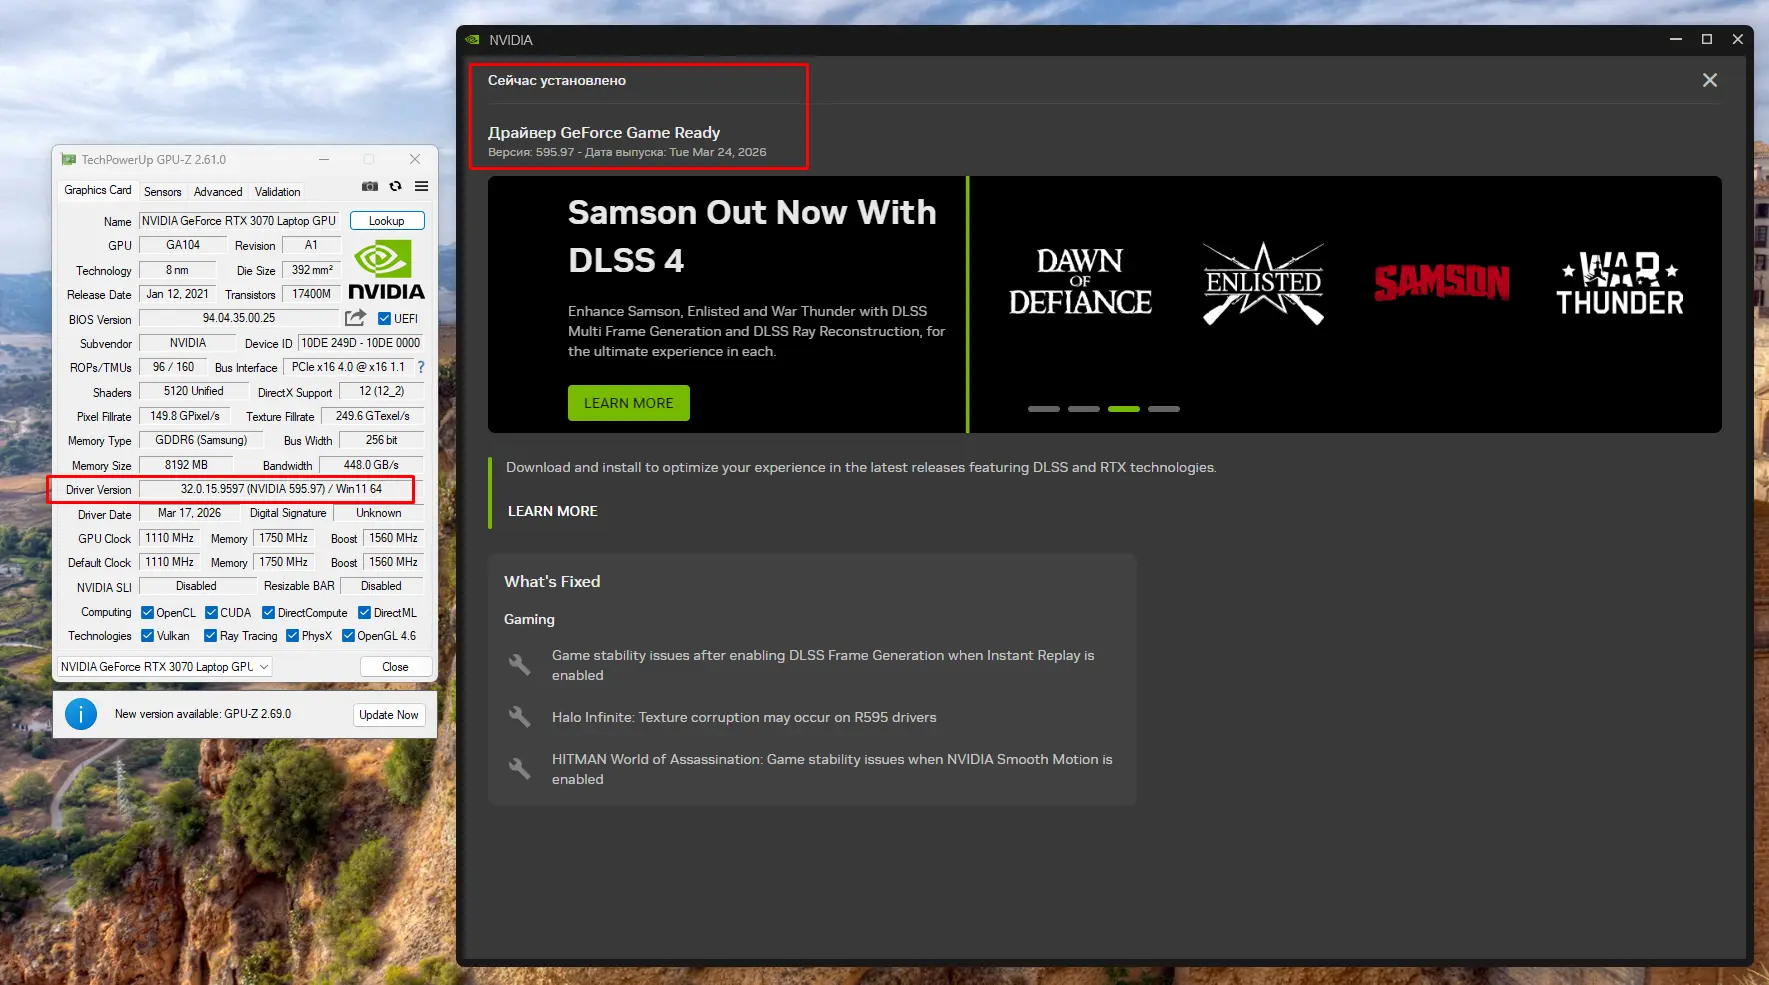Image resolution: width=1769 pixels, height=985 pixels.
Task: Open the GPU-Z hamburger menu
Action: 422,187
